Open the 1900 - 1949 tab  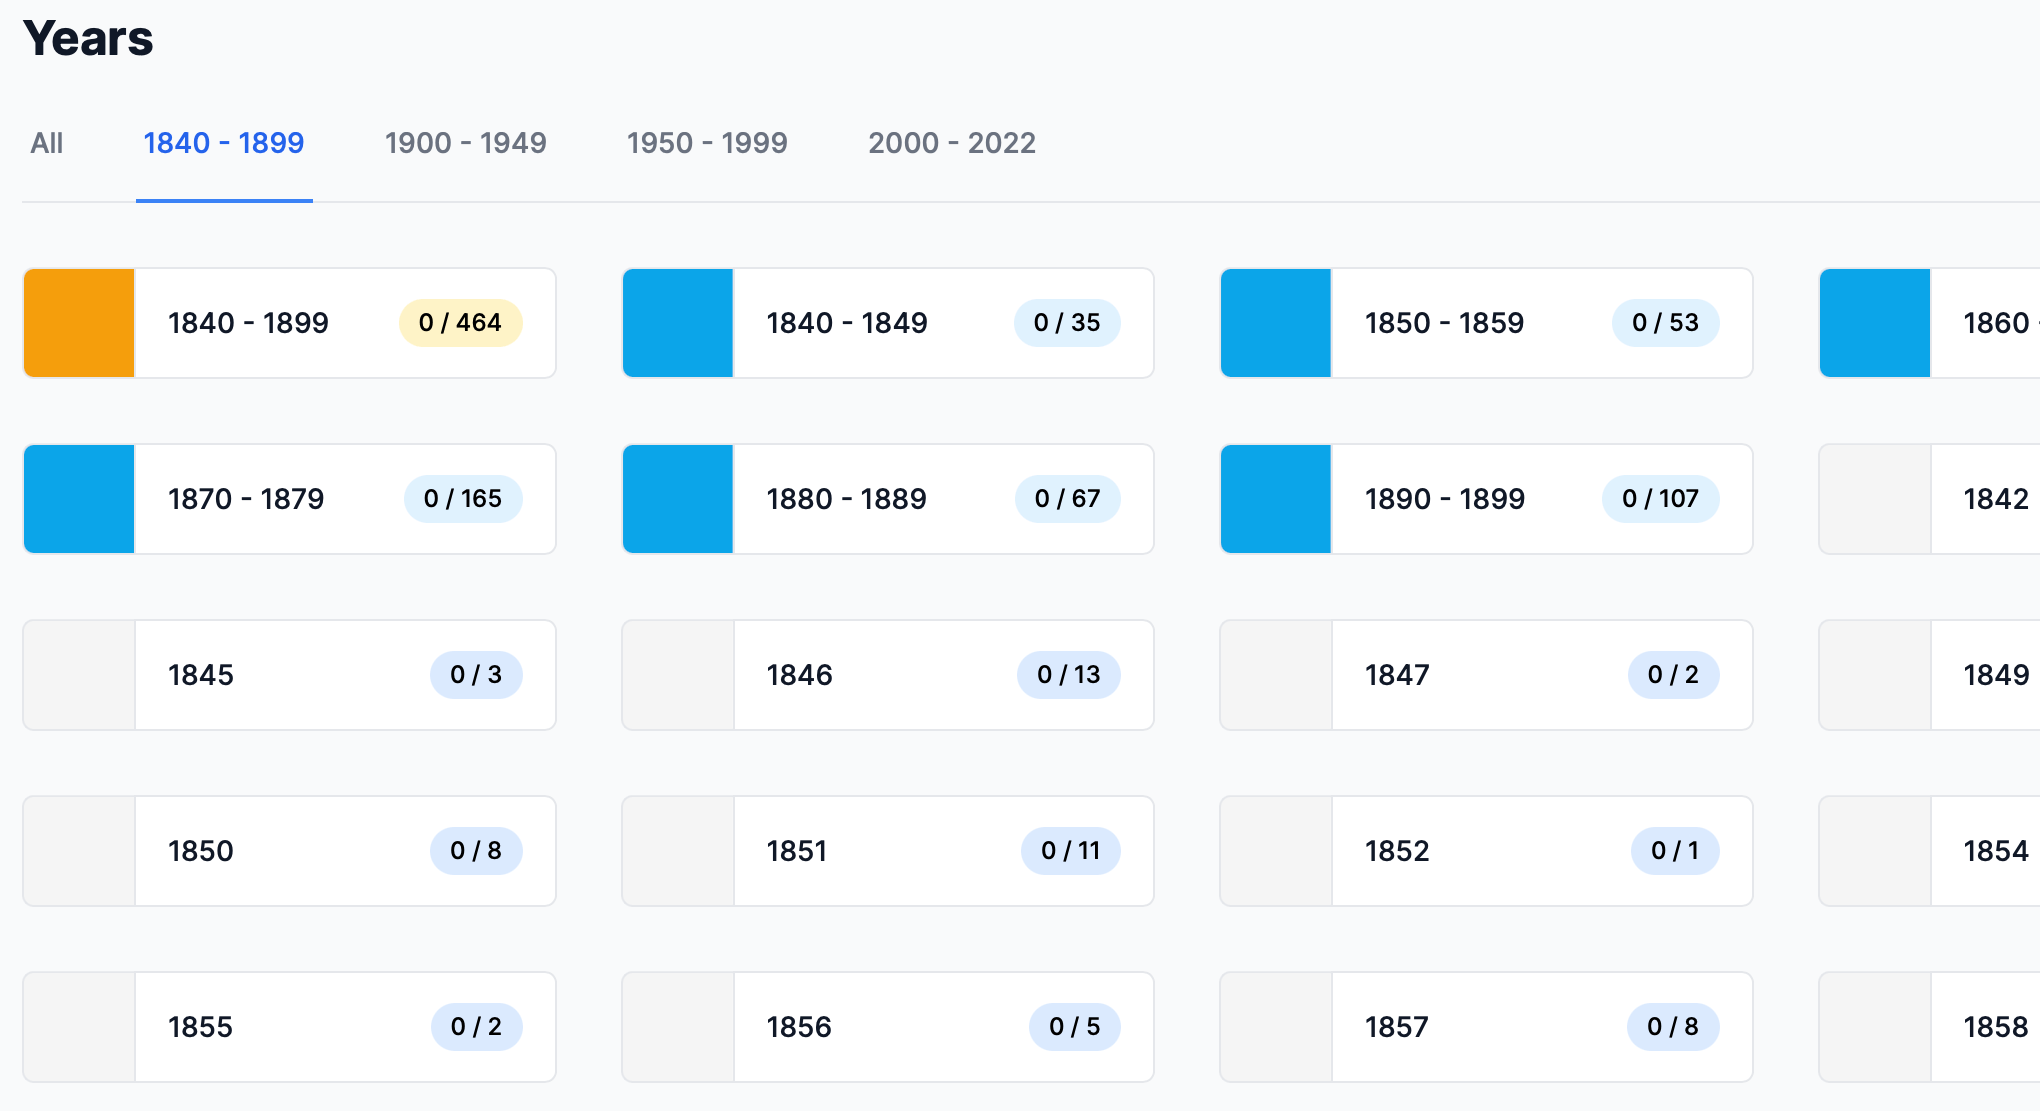click(x=465, y=143)
